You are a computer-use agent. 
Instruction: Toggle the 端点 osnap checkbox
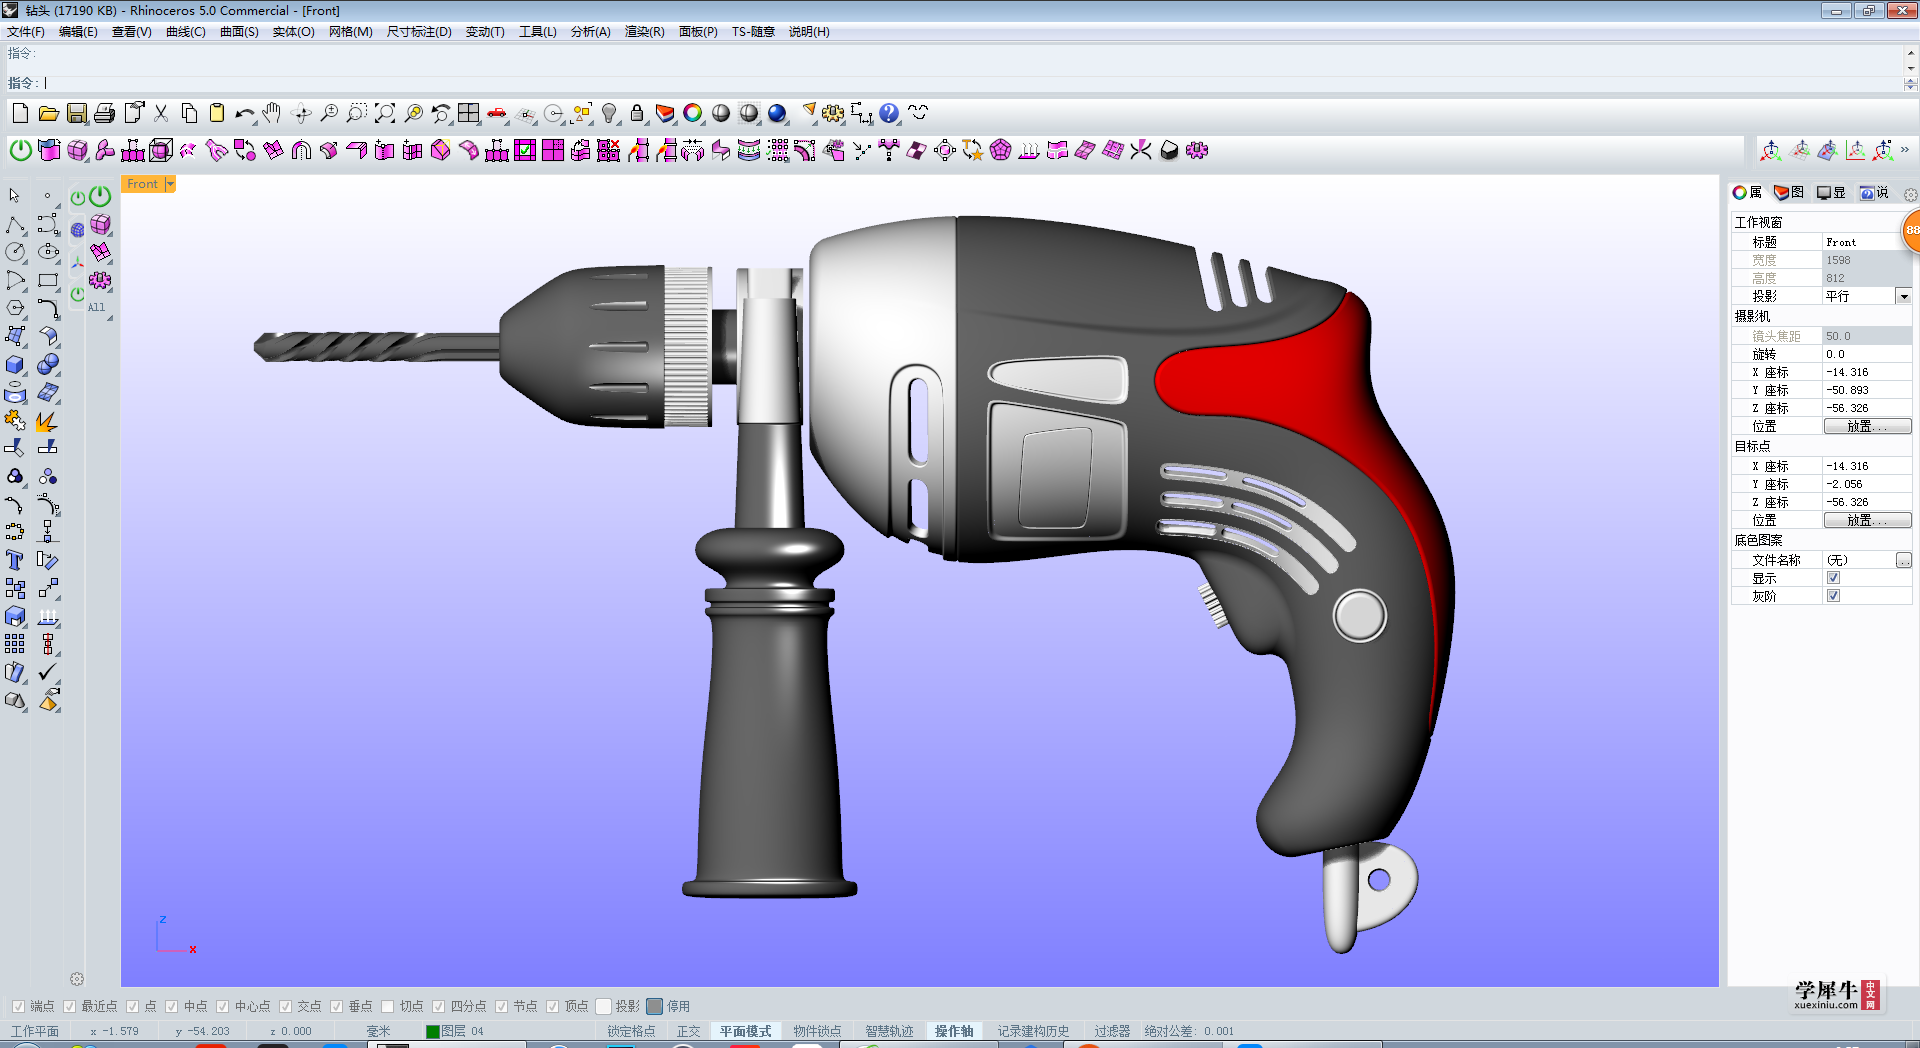pyautogui.click(x=18, y=1006)
